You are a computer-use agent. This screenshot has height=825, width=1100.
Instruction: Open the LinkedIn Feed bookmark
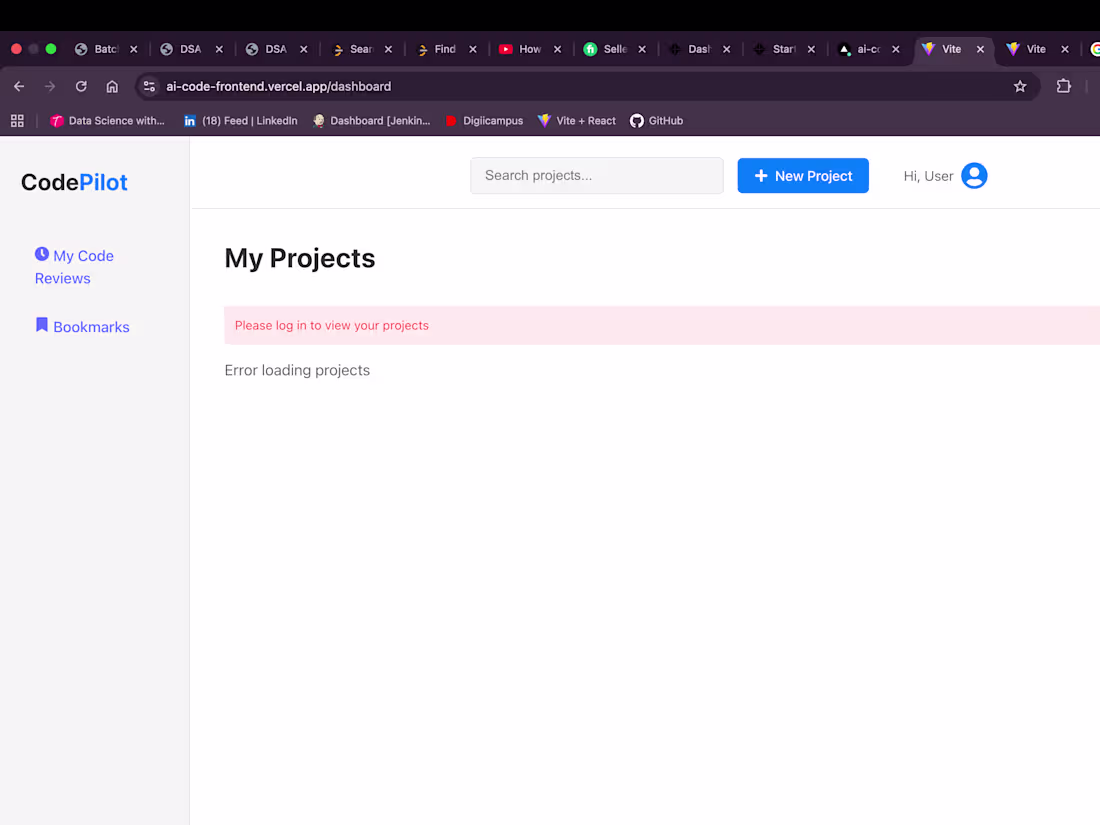coord(240,120)
